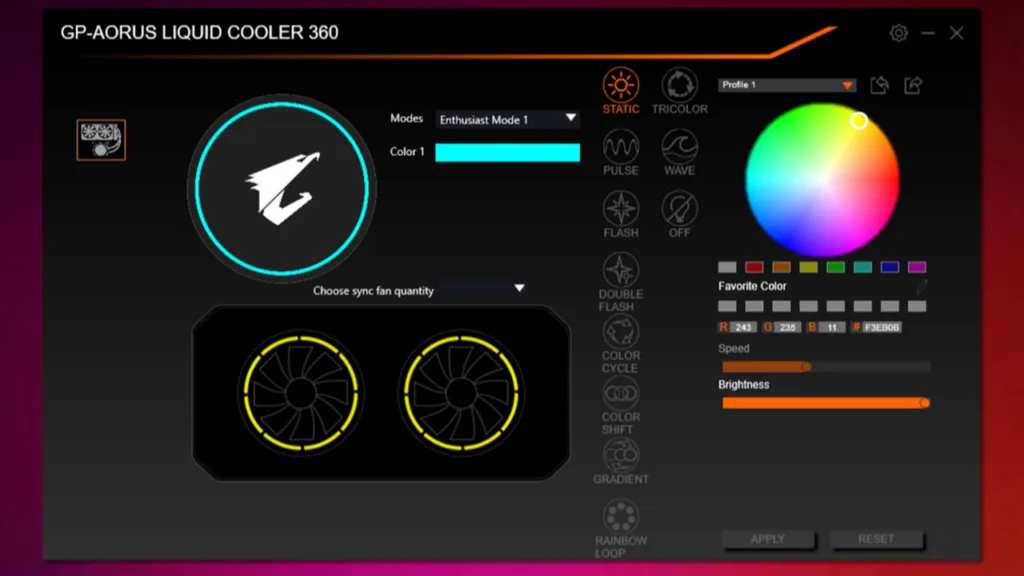Select the left fan in the preview
This screenshot has height=576, width=1024.
[300, 393]
